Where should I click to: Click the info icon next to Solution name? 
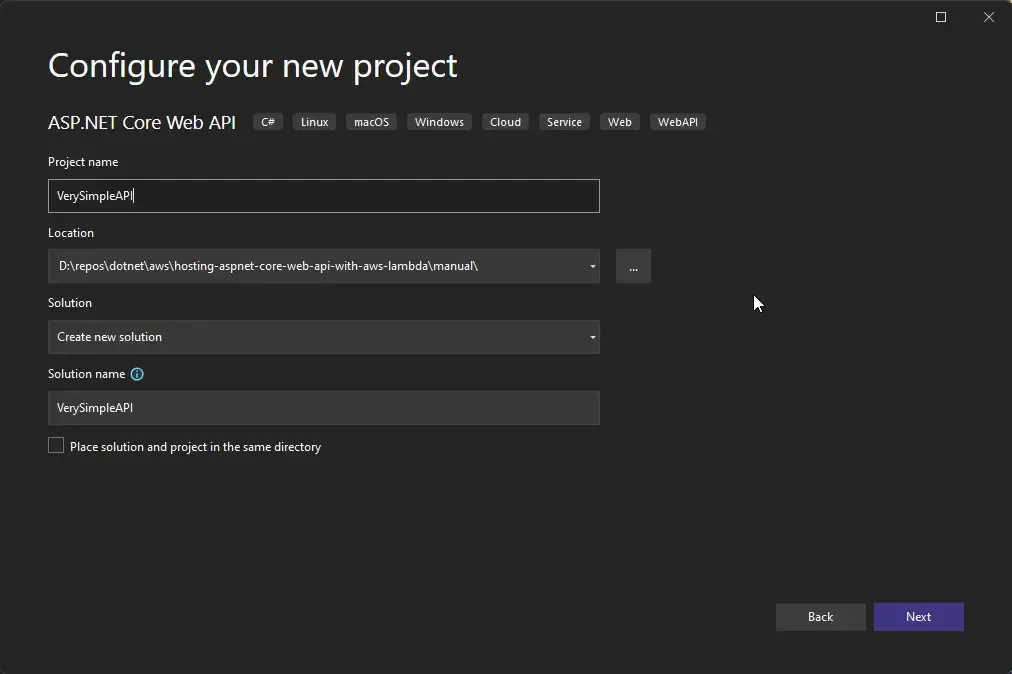click(x=137, y=374)
